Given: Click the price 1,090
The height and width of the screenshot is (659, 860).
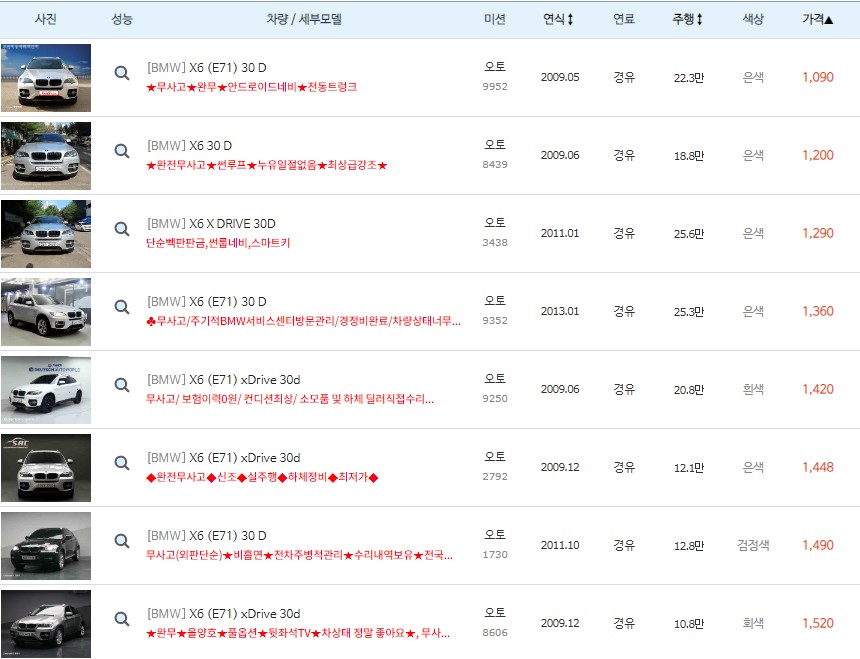Looking at the screenshot, I should (818, 77).
